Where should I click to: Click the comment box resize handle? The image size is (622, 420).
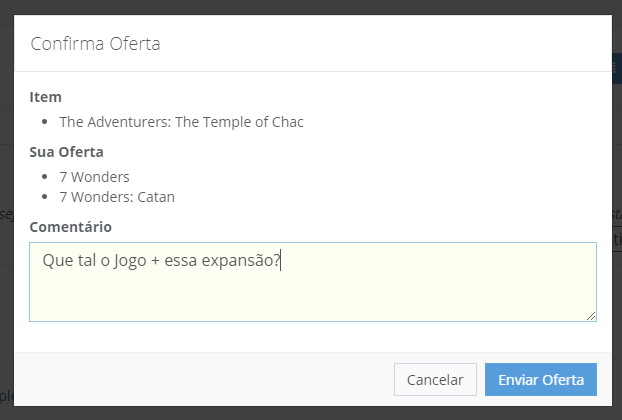click(591, 316)
